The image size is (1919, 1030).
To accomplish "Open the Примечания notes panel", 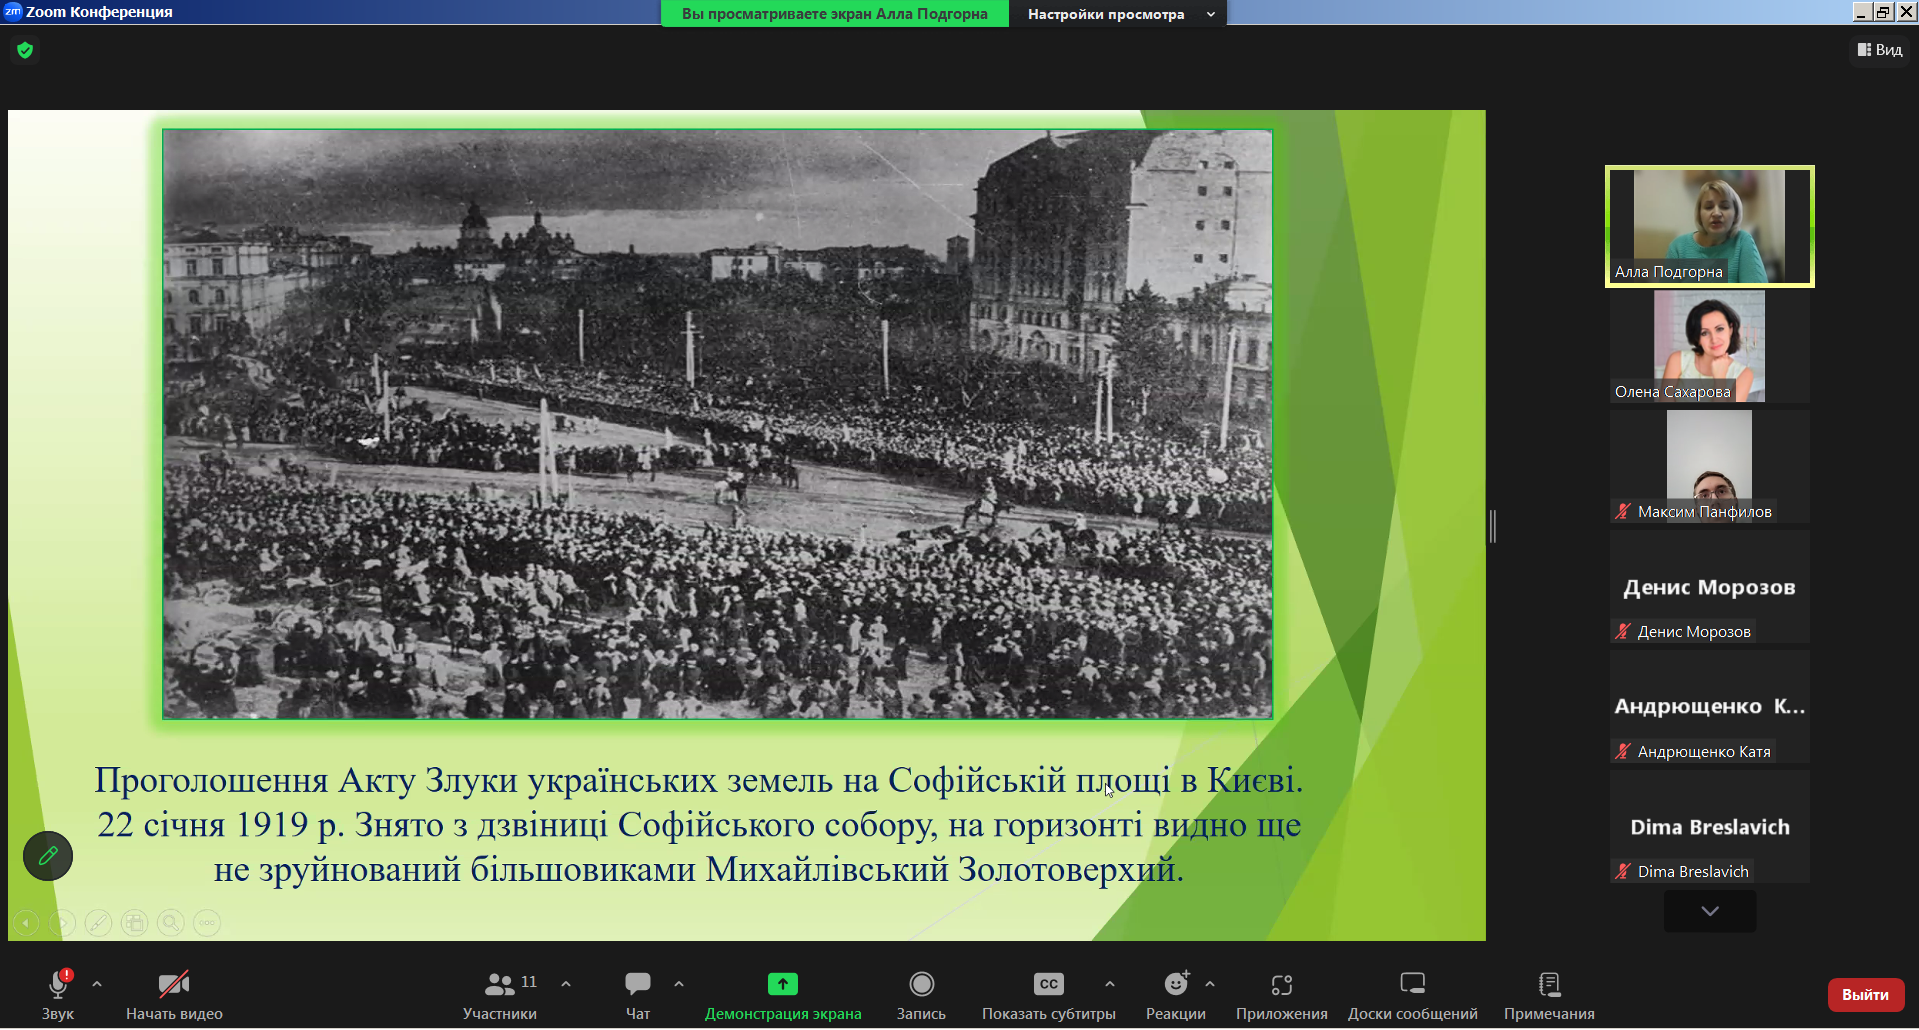I will (1549, 996).
